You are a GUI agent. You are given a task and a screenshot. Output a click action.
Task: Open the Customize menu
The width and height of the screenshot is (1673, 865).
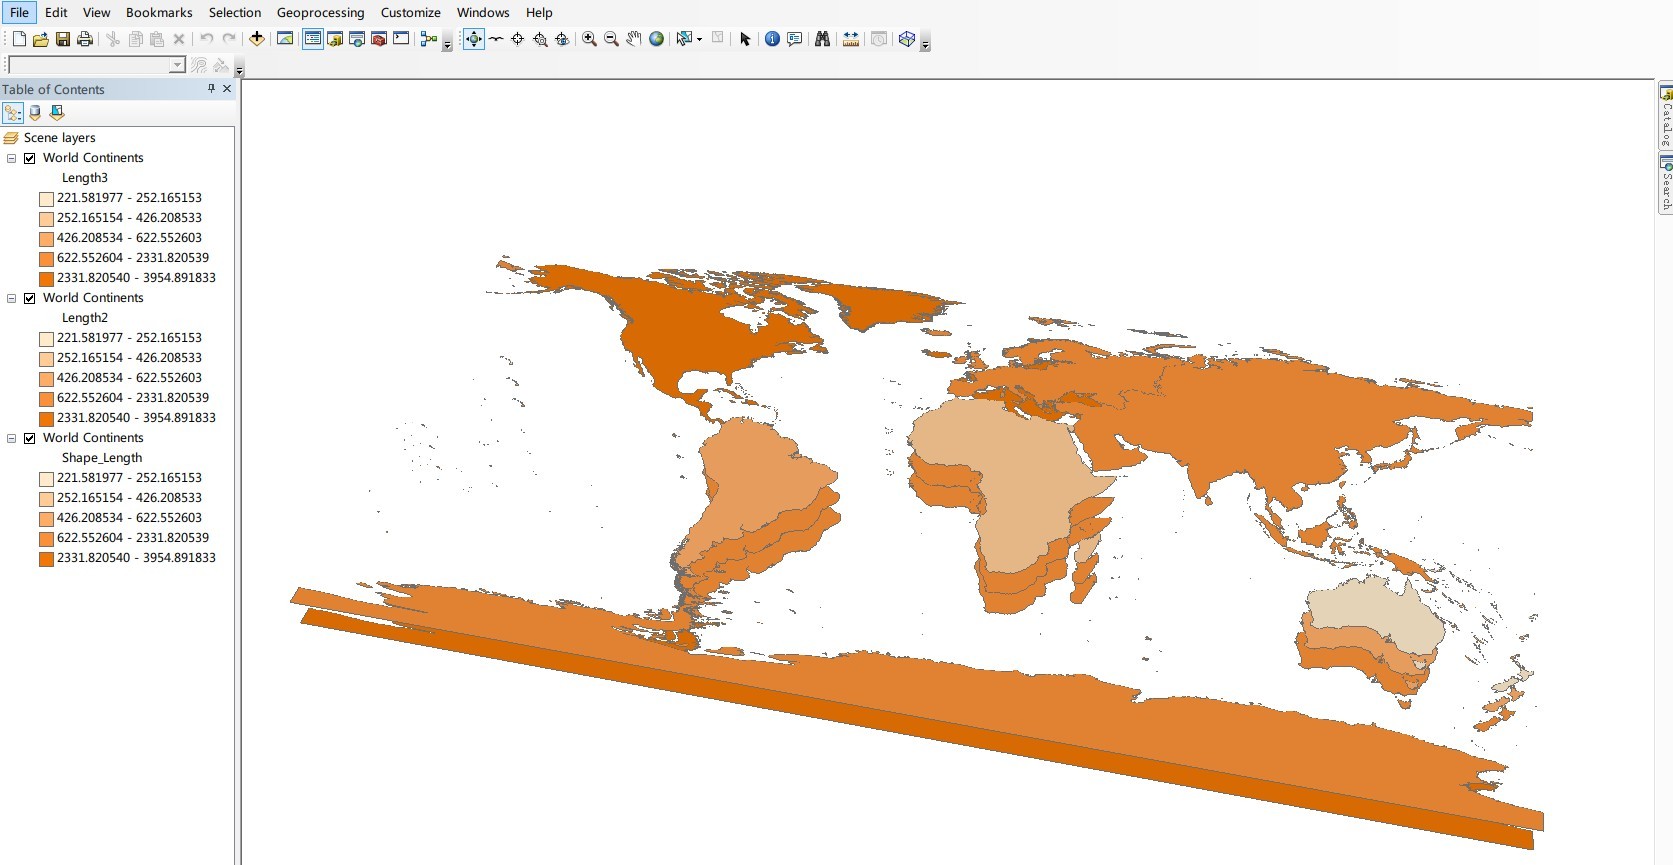tap(410, 12)
